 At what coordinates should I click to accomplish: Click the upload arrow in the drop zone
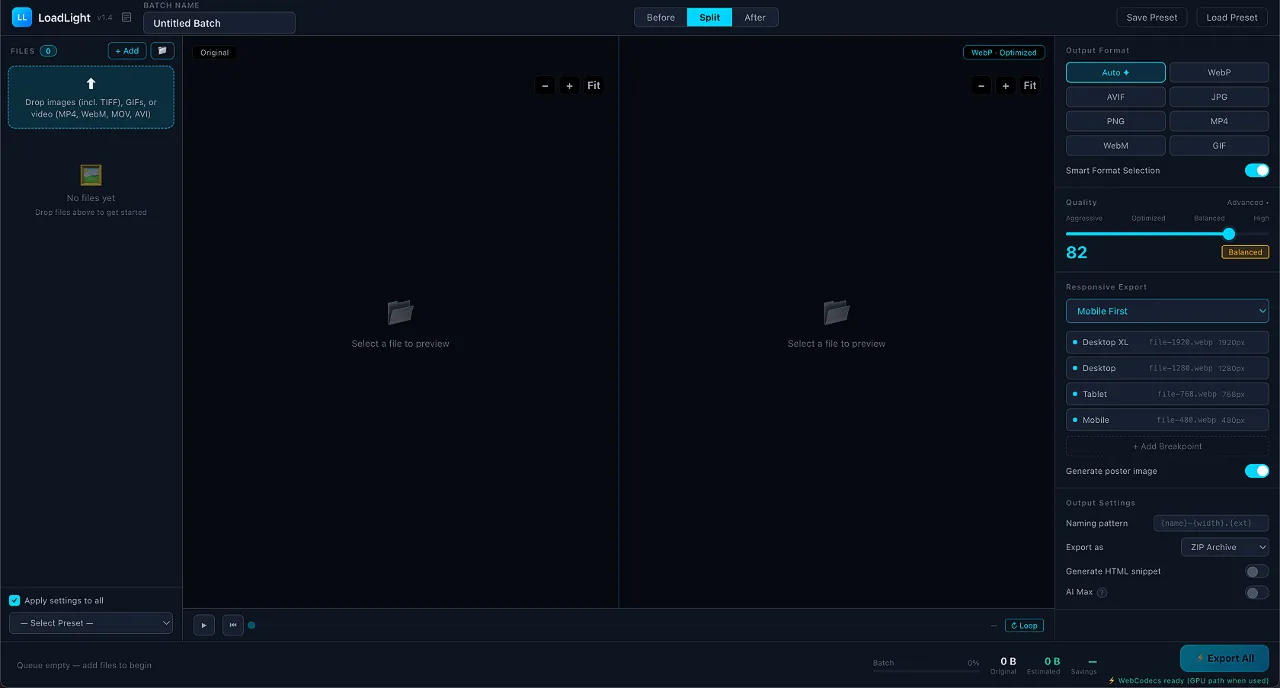[x=91, y=84]
